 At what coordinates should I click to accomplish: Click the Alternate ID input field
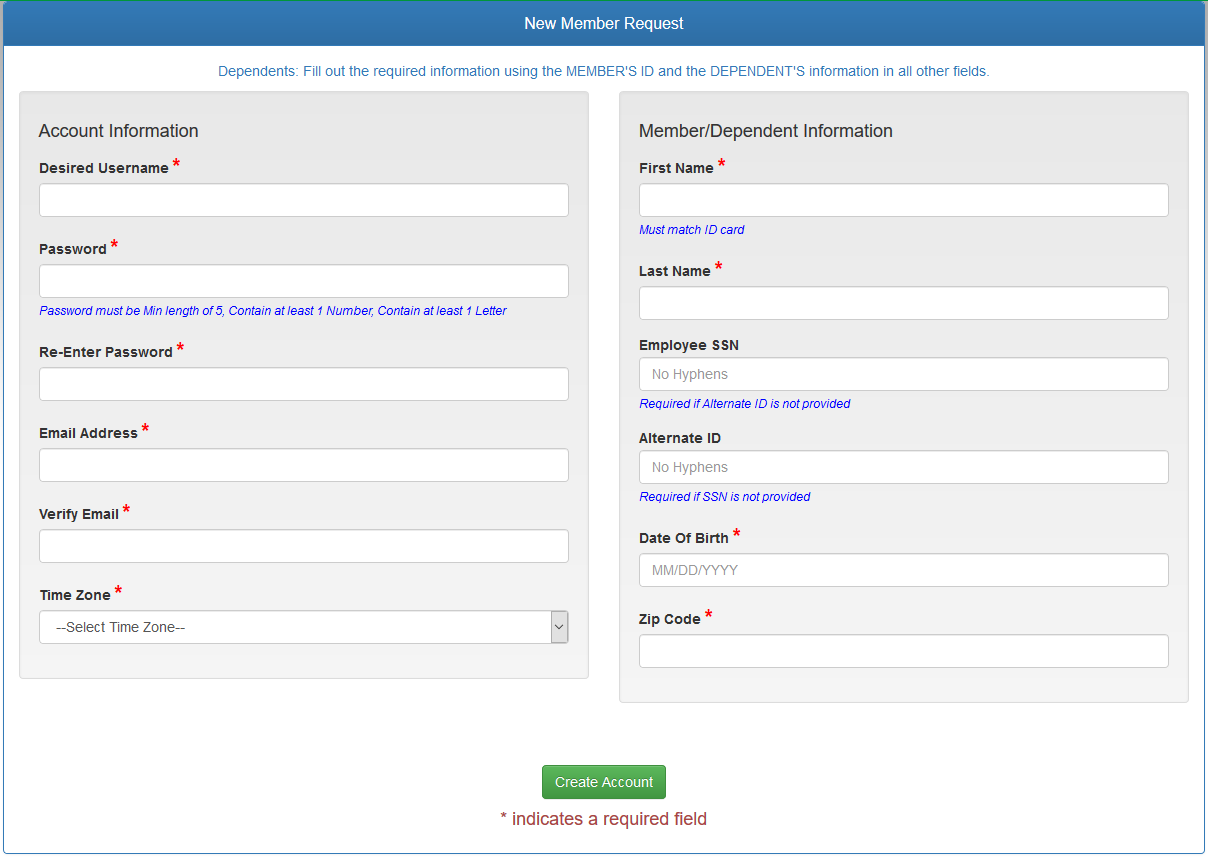[904, 467]
